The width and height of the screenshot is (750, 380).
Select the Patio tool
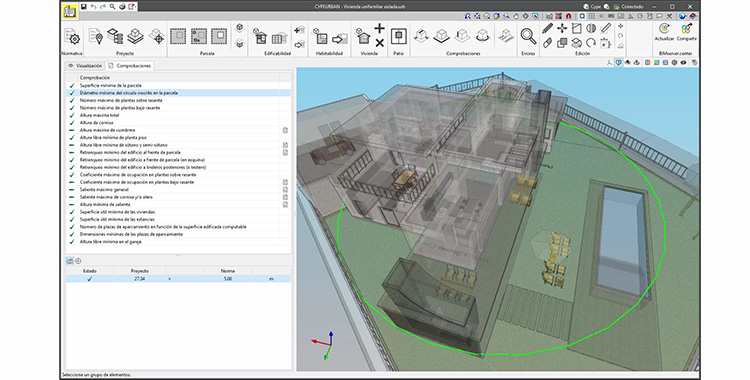398,36
